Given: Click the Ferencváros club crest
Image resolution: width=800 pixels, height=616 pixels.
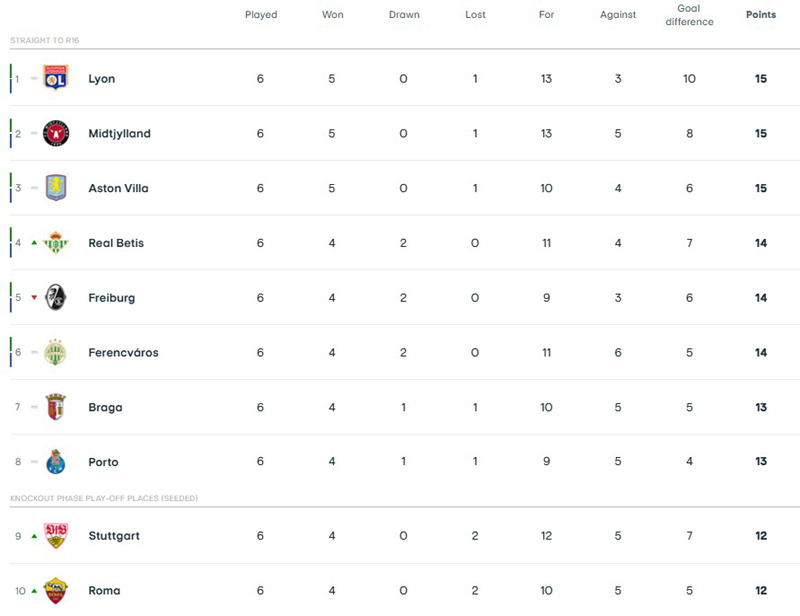Looking at the screenshot, I should pos(56,352).
